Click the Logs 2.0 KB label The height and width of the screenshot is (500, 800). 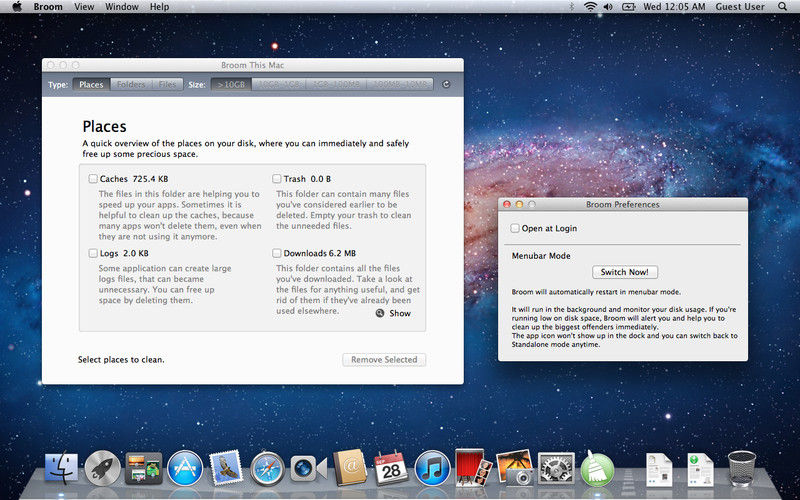[x=124, y=253]
